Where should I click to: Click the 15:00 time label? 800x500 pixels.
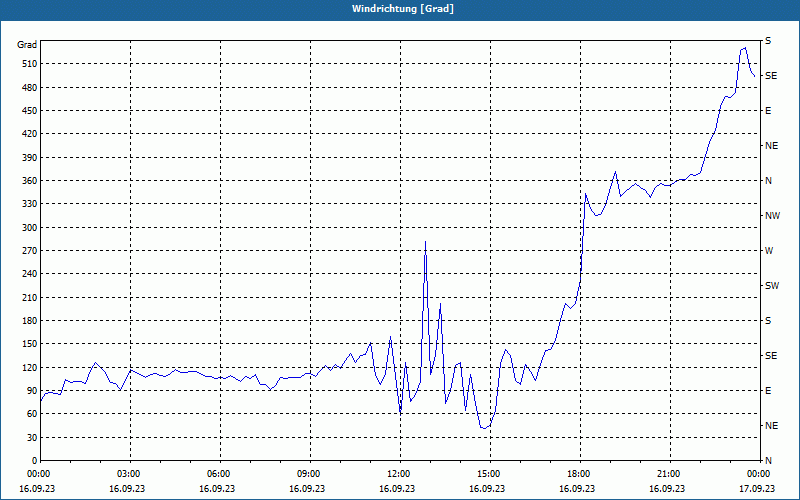click(x=490, y=473)
